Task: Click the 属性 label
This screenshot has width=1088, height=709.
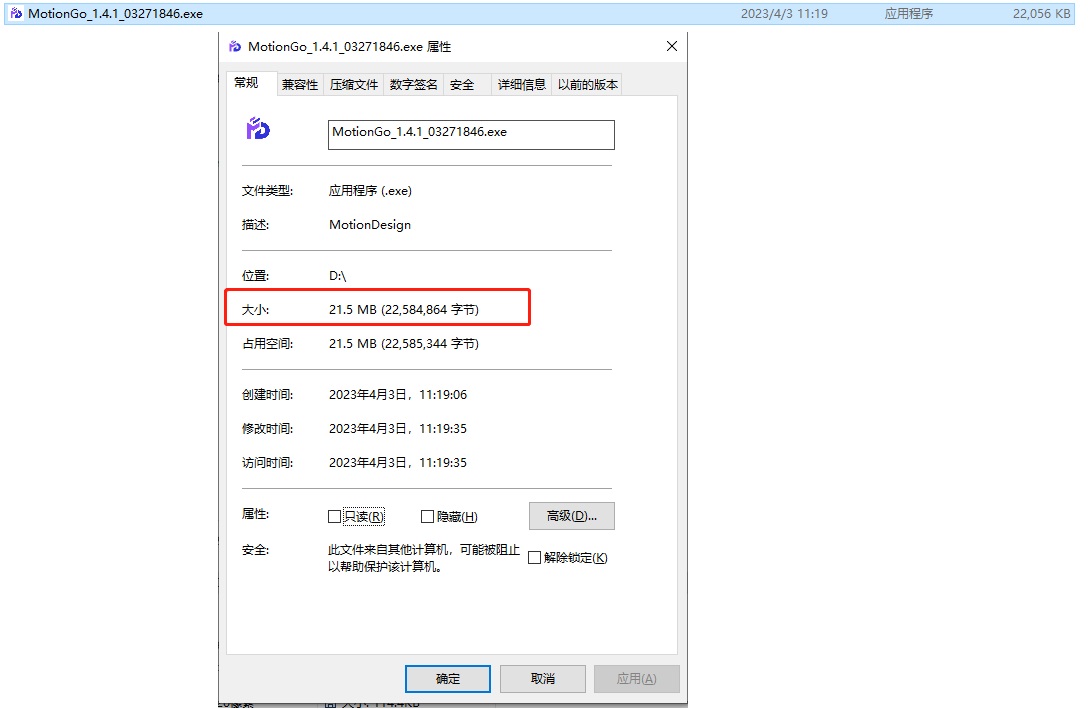Action: pyautogui.click(x=255, y=514)
